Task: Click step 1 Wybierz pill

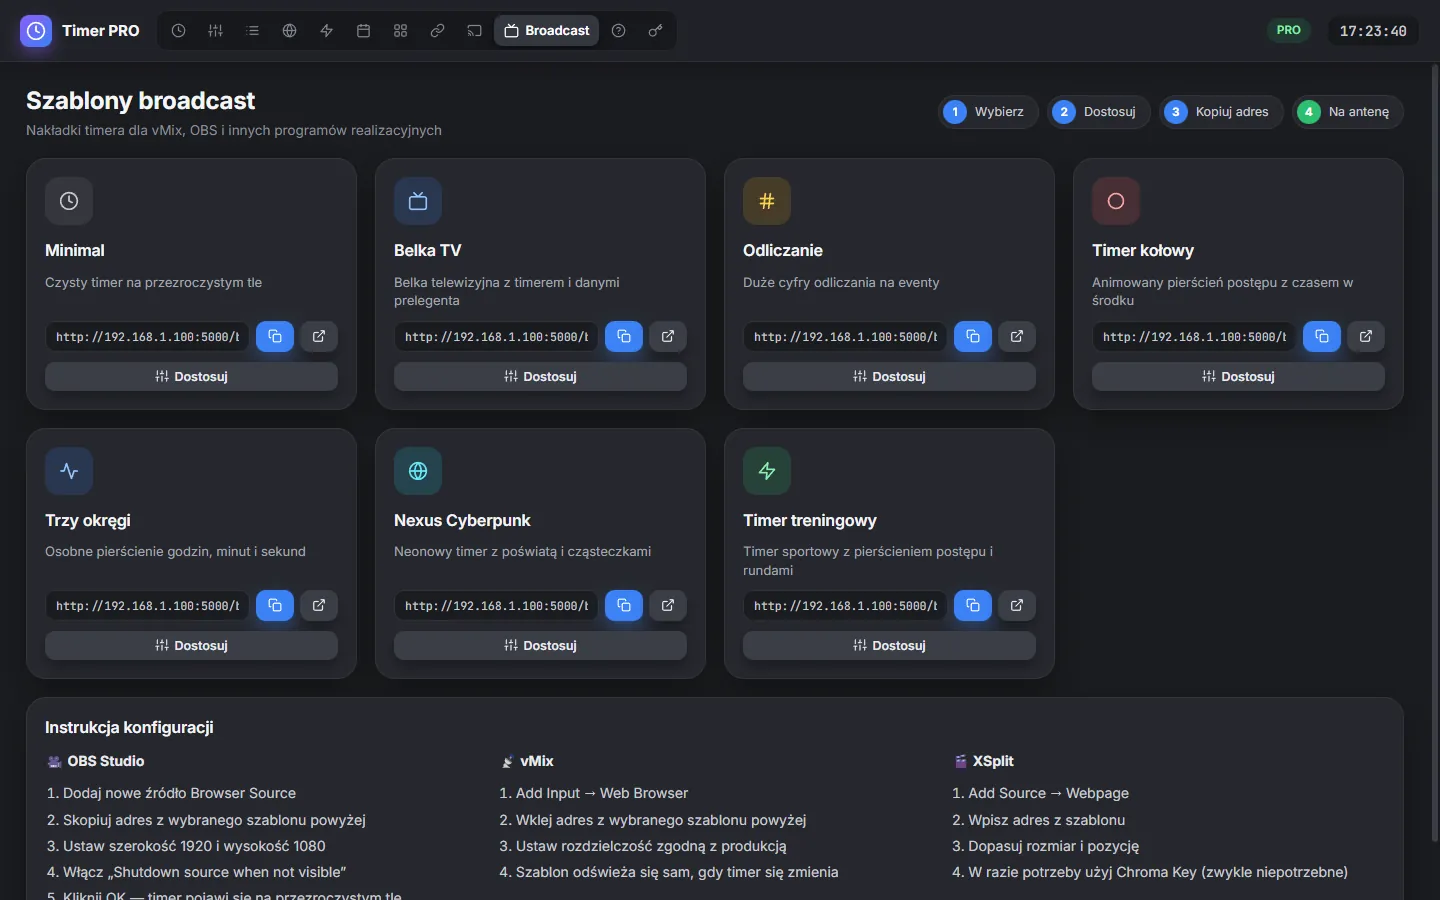Action: (x=989, y=112)
